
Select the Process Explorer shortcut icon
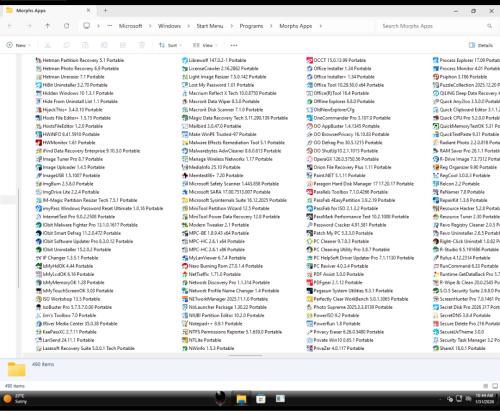(435, 60)
